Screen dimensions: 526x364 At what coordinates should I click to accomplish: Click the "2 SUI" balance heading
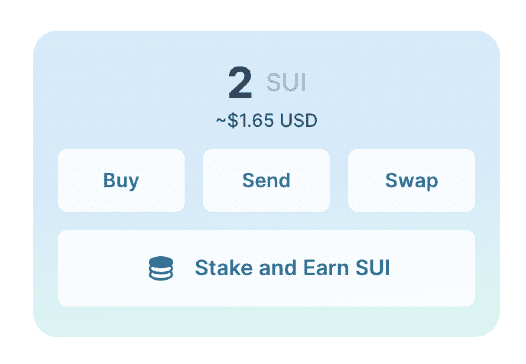[267, 83]
